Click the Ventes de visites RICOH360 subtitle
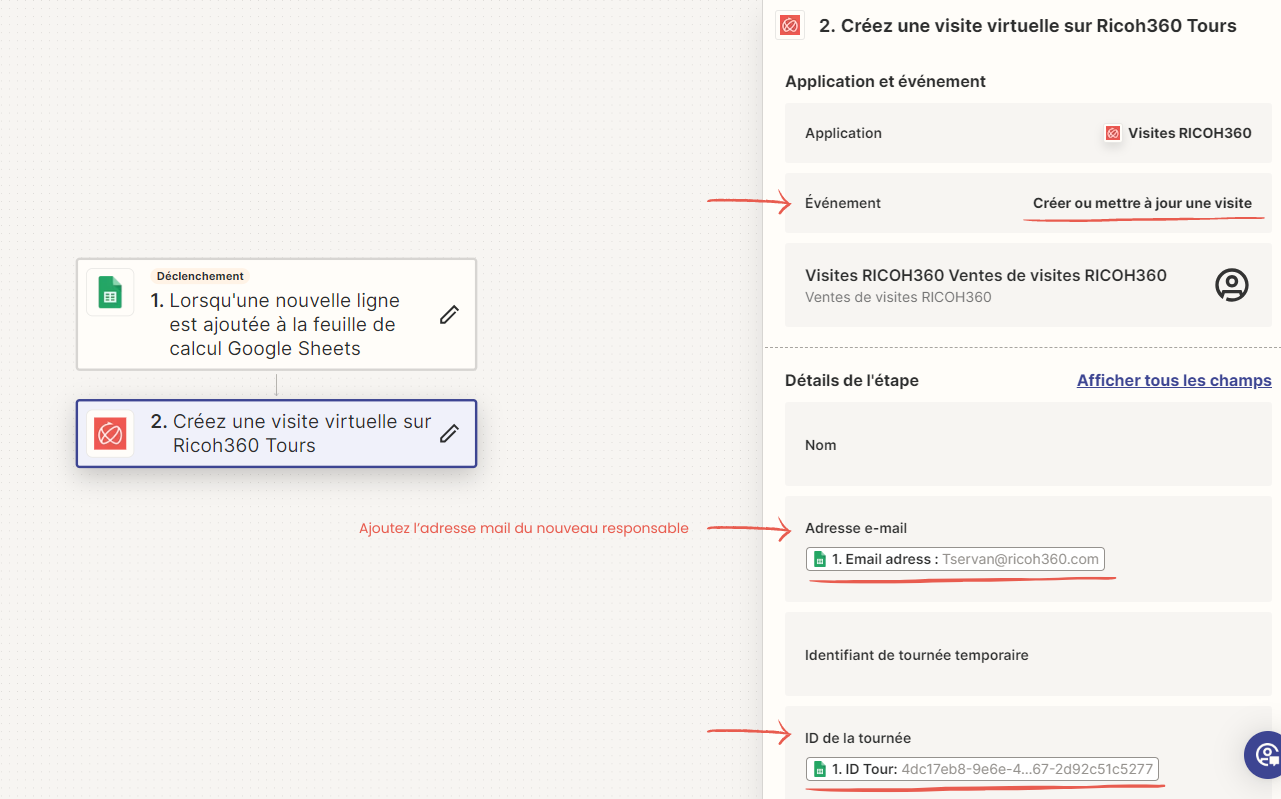This screenshot has width=1281, height=799. (x=898, y=297)
